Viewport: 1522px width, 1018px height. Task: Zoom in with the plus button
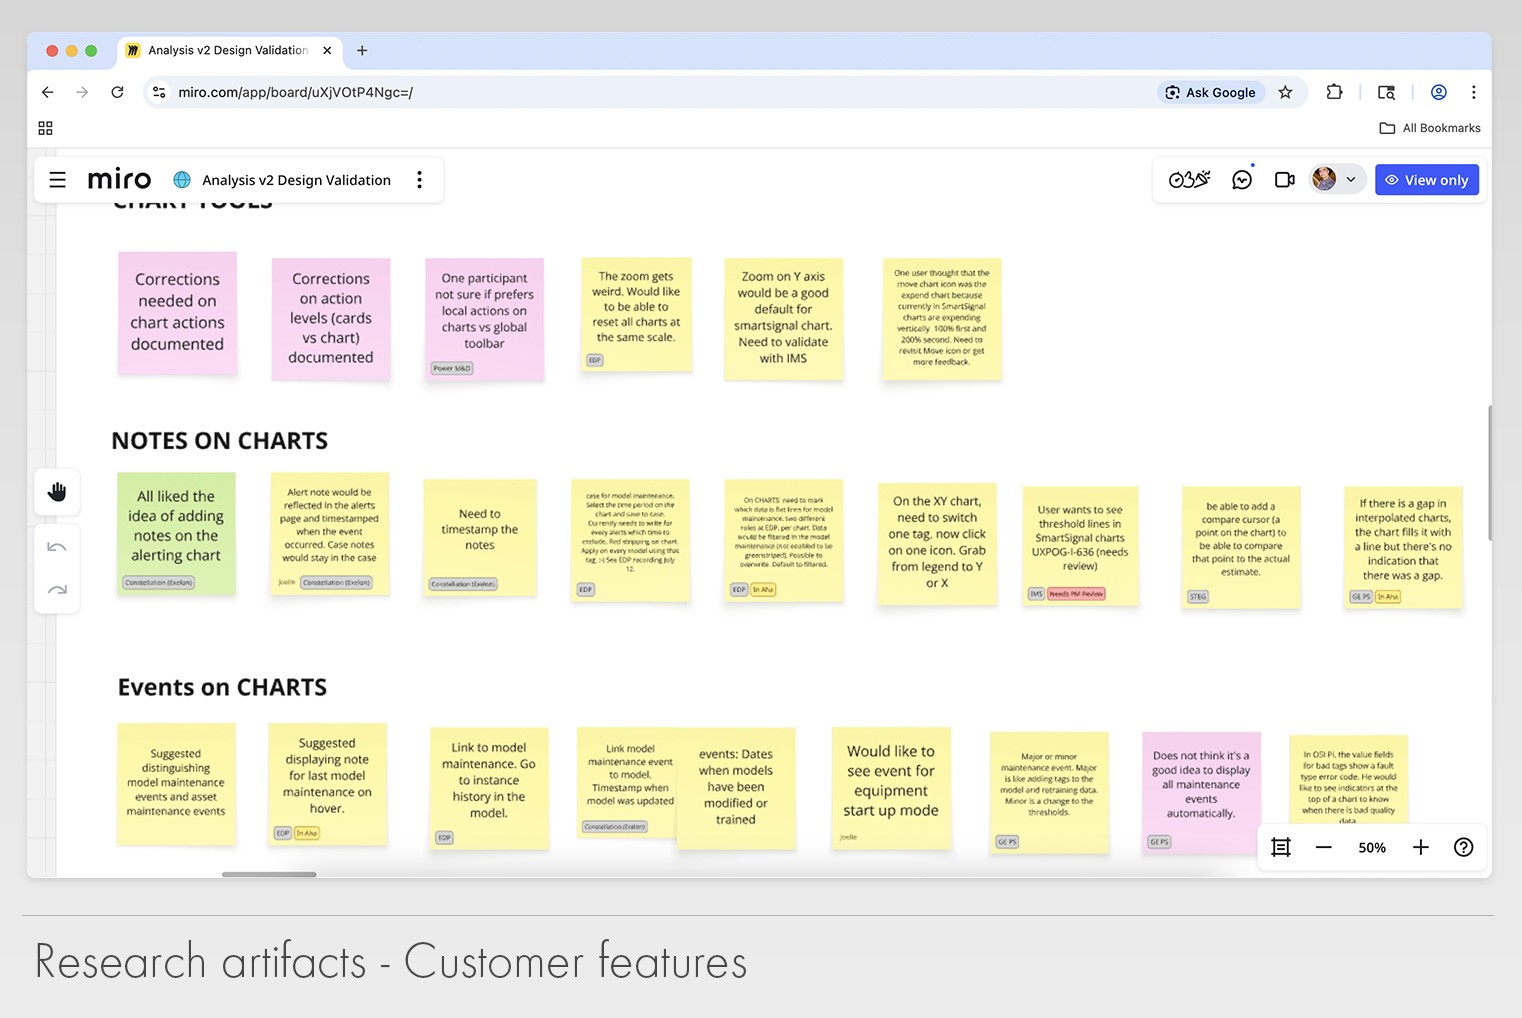tap(1421, 848)
